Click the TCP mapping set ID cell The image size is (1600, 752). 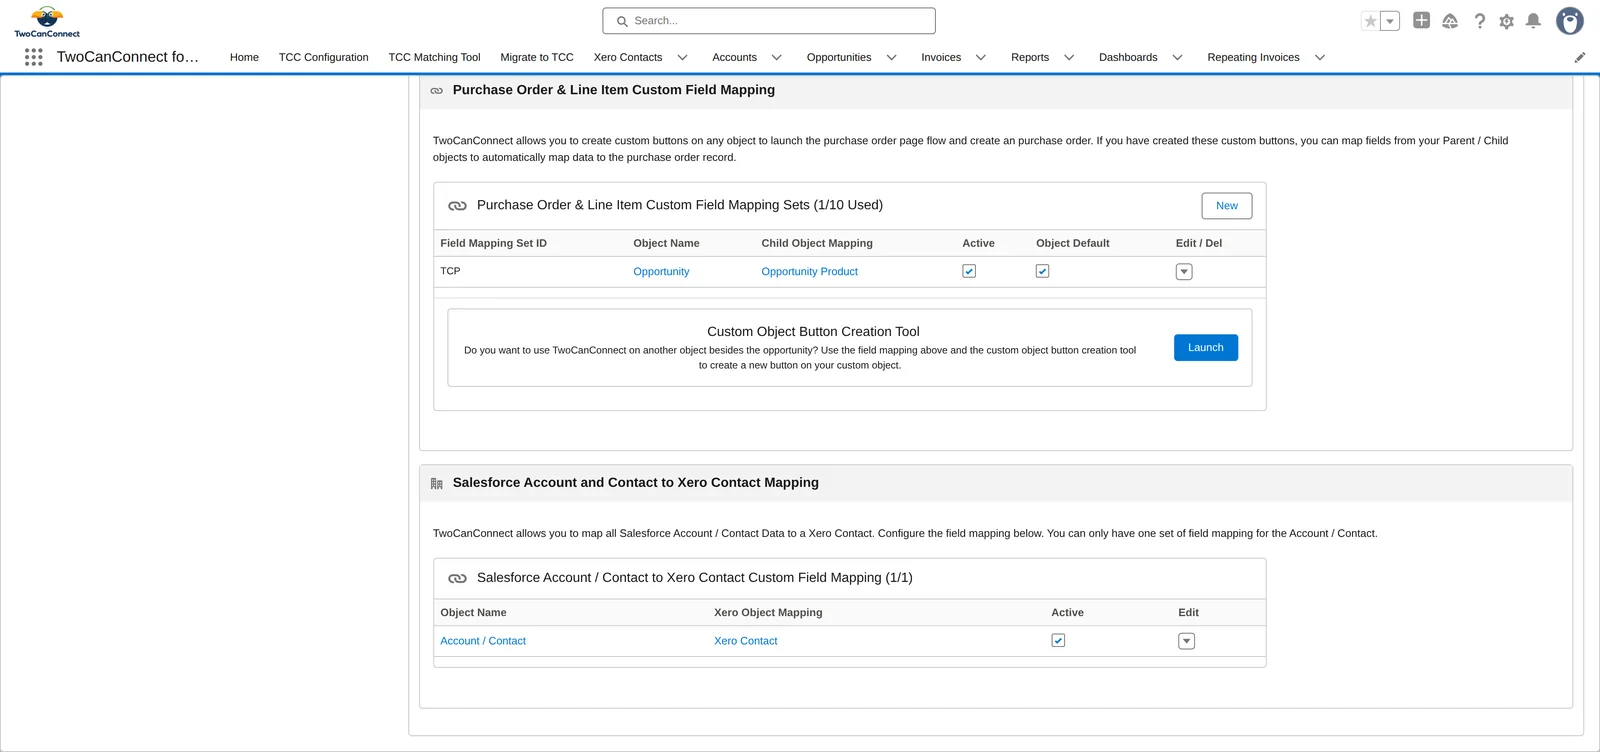(x=450, y=271)
